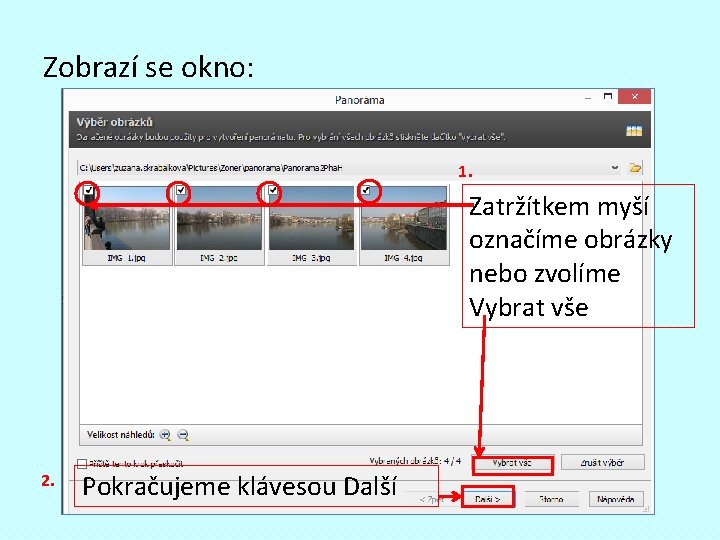Viewport: 720px width, 540px height.
Task: Click the < Zpět button
Action: coord(430,499)
